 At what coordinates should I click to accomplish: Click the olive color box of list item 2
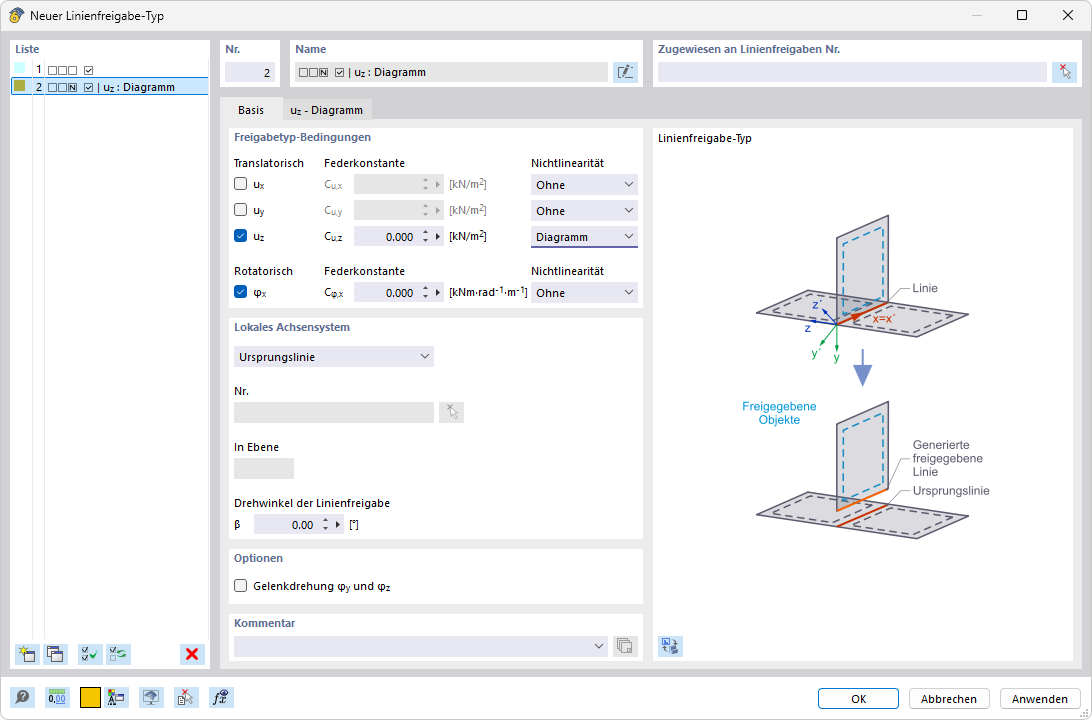tap(20, 86)
